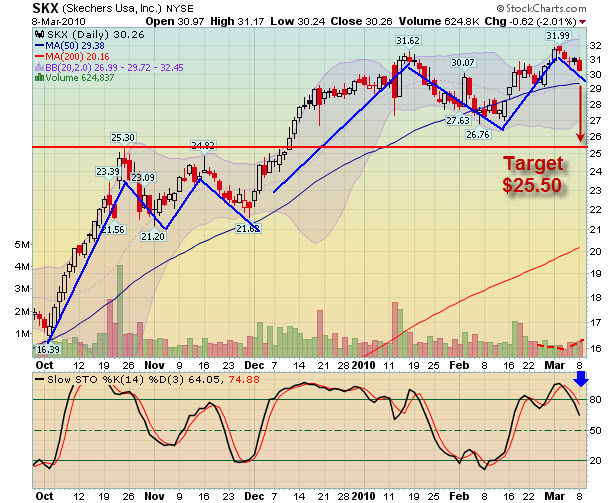
Task: Click the 23.39 price label
Action: point(108,172)
